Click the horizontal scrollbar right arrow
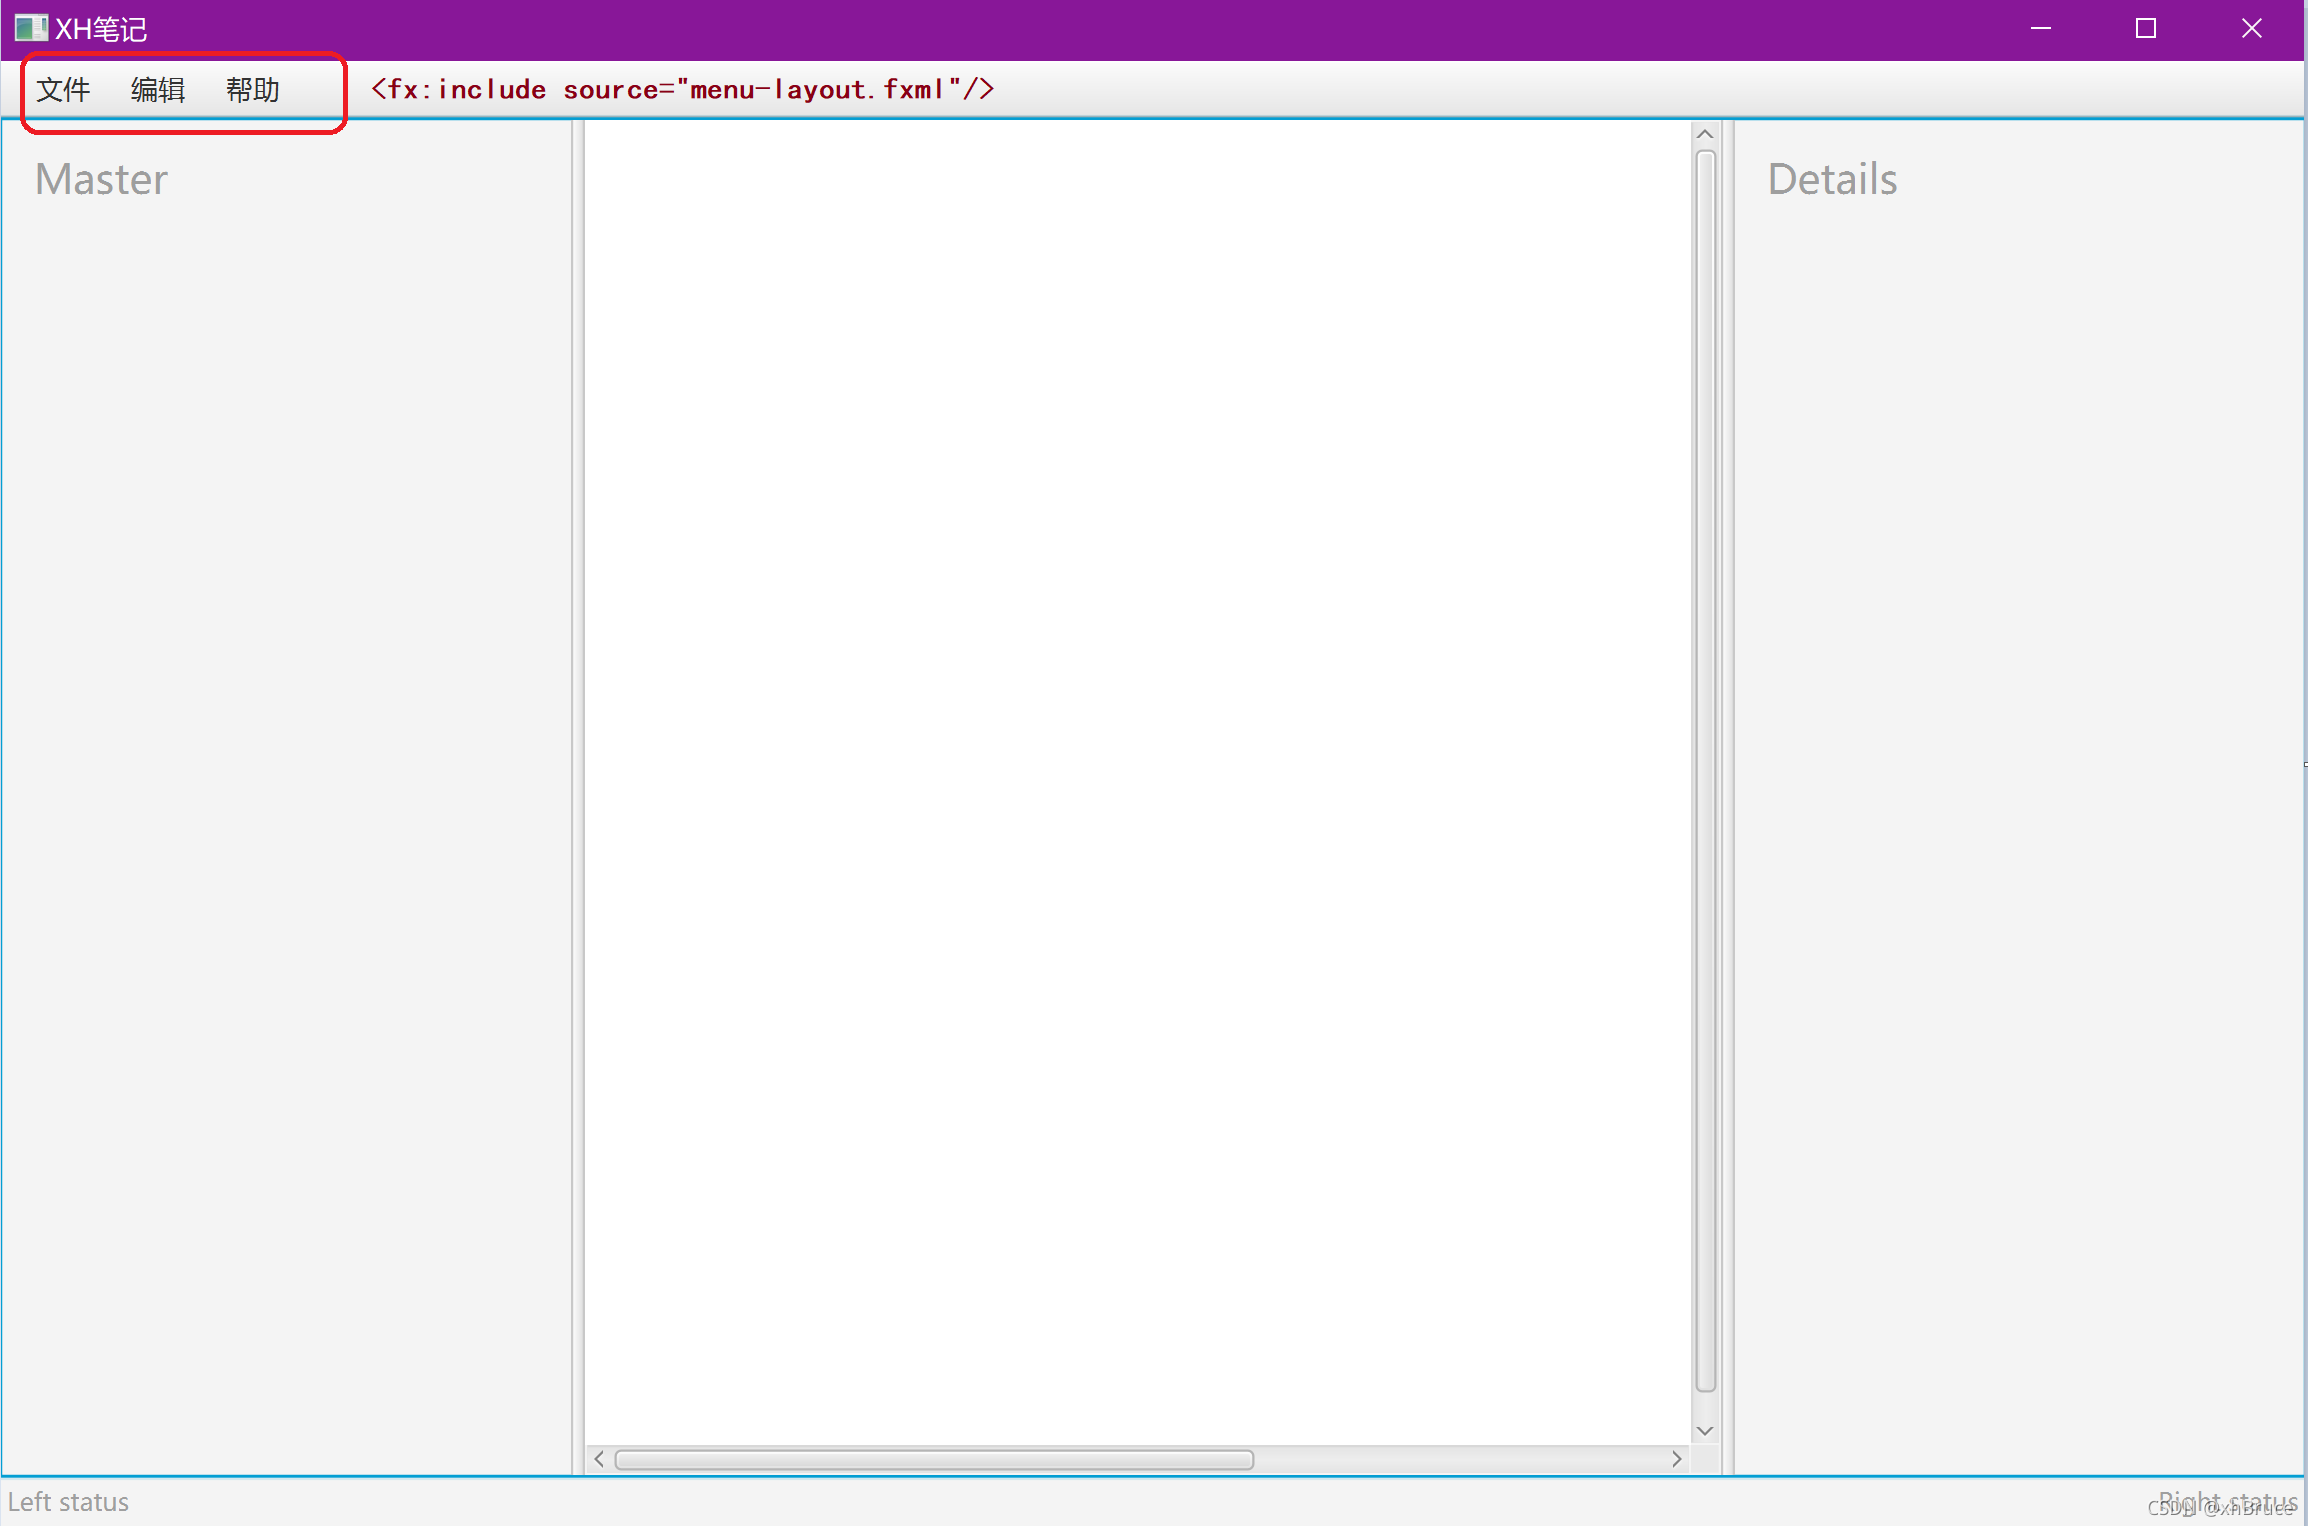2308x1526 pixels. 1677,1459
